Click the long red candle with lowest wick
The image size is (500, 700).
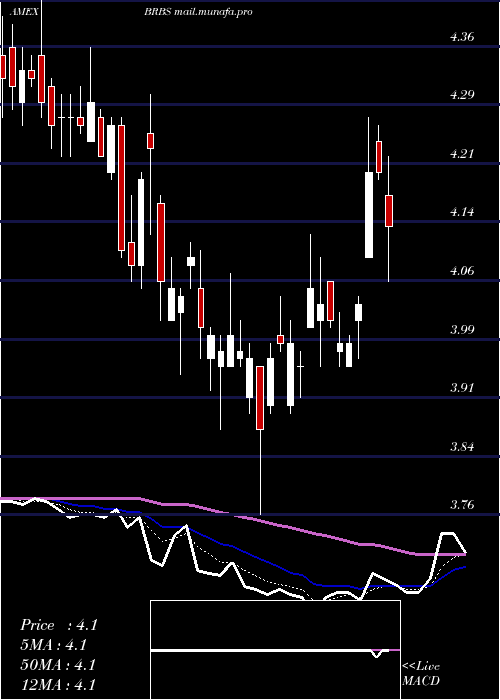260,398
